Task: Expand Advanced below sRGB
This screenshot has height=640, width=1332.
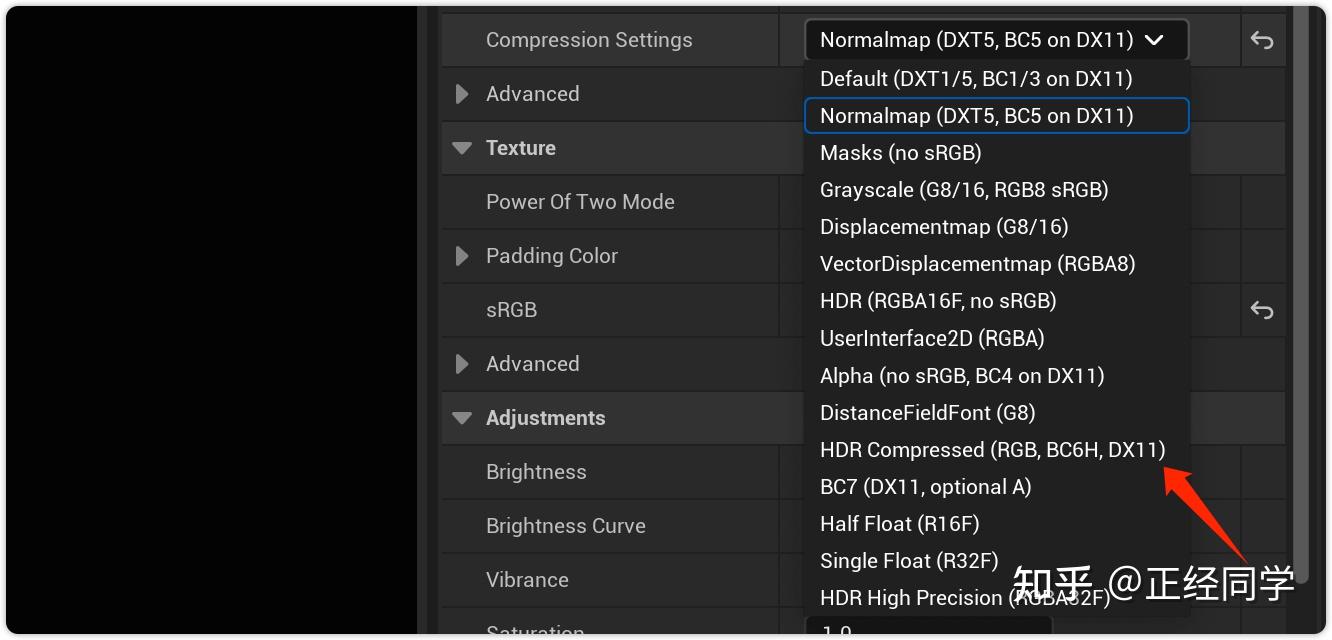Action: [x=462, y=364]
